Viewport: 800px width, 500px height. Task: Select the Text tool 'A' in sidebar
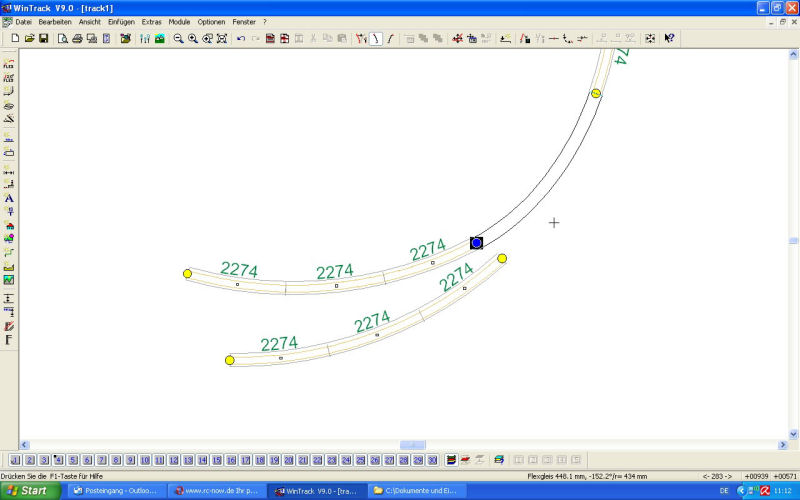tap(9, 198)
